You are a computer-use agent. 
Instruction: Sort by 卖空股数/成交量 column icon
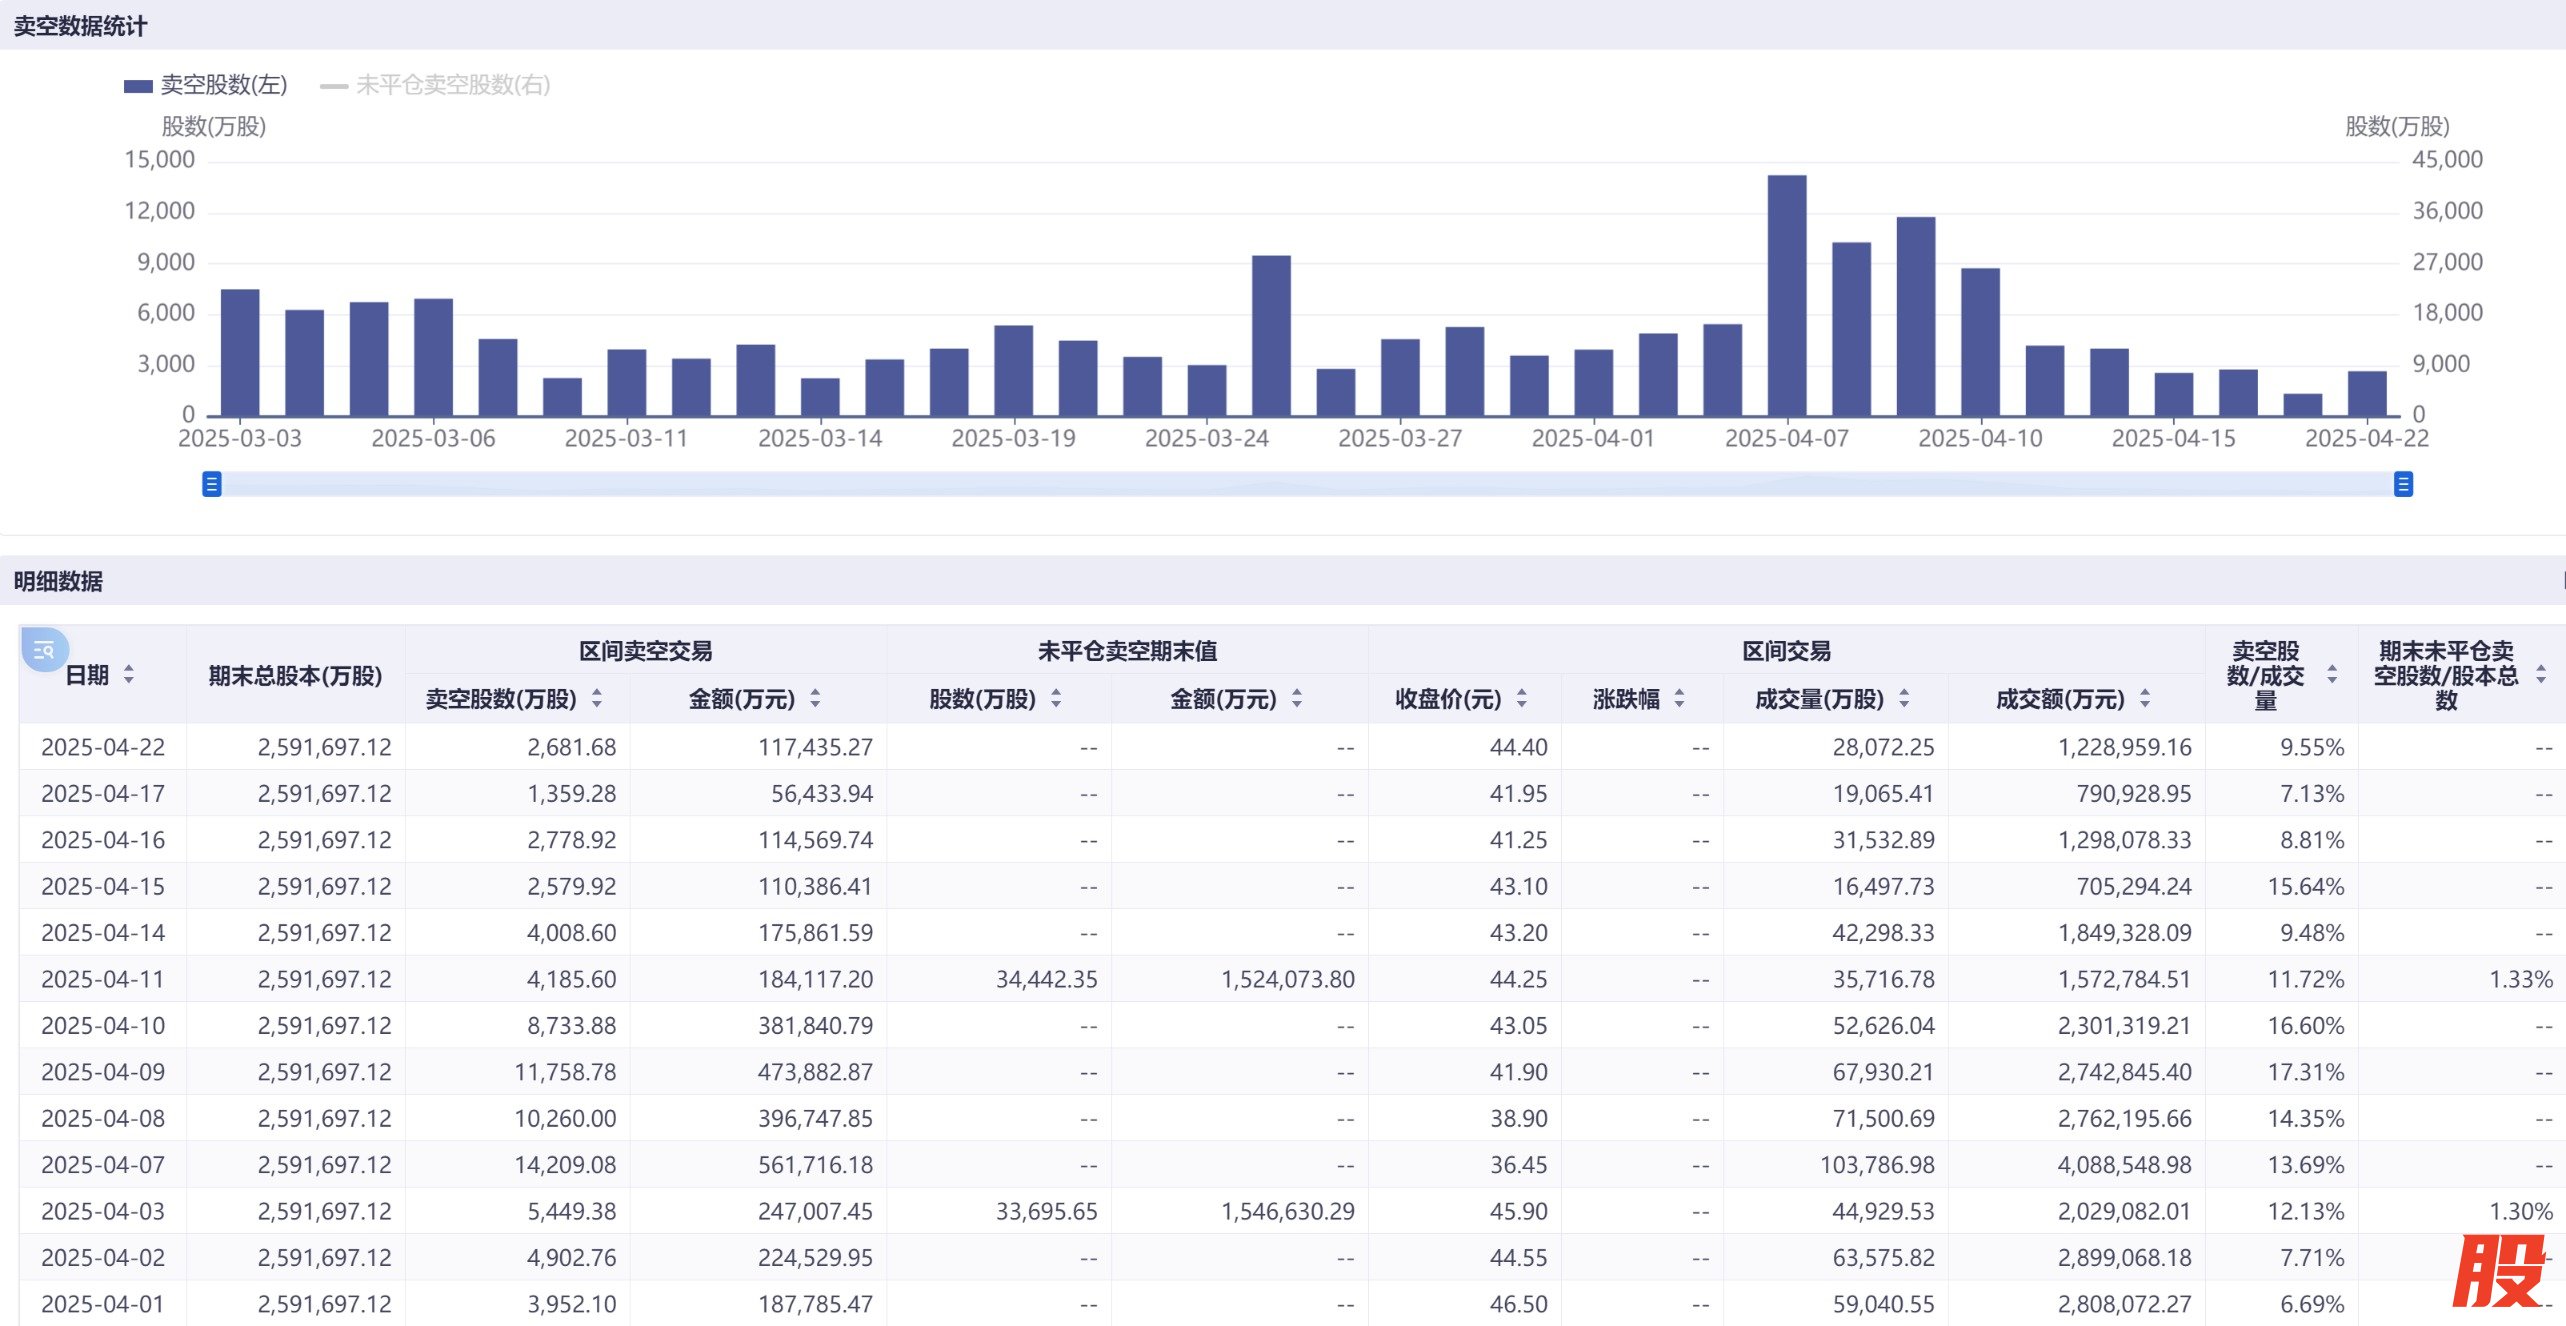pyautogui.click(x=2332, y=675)
